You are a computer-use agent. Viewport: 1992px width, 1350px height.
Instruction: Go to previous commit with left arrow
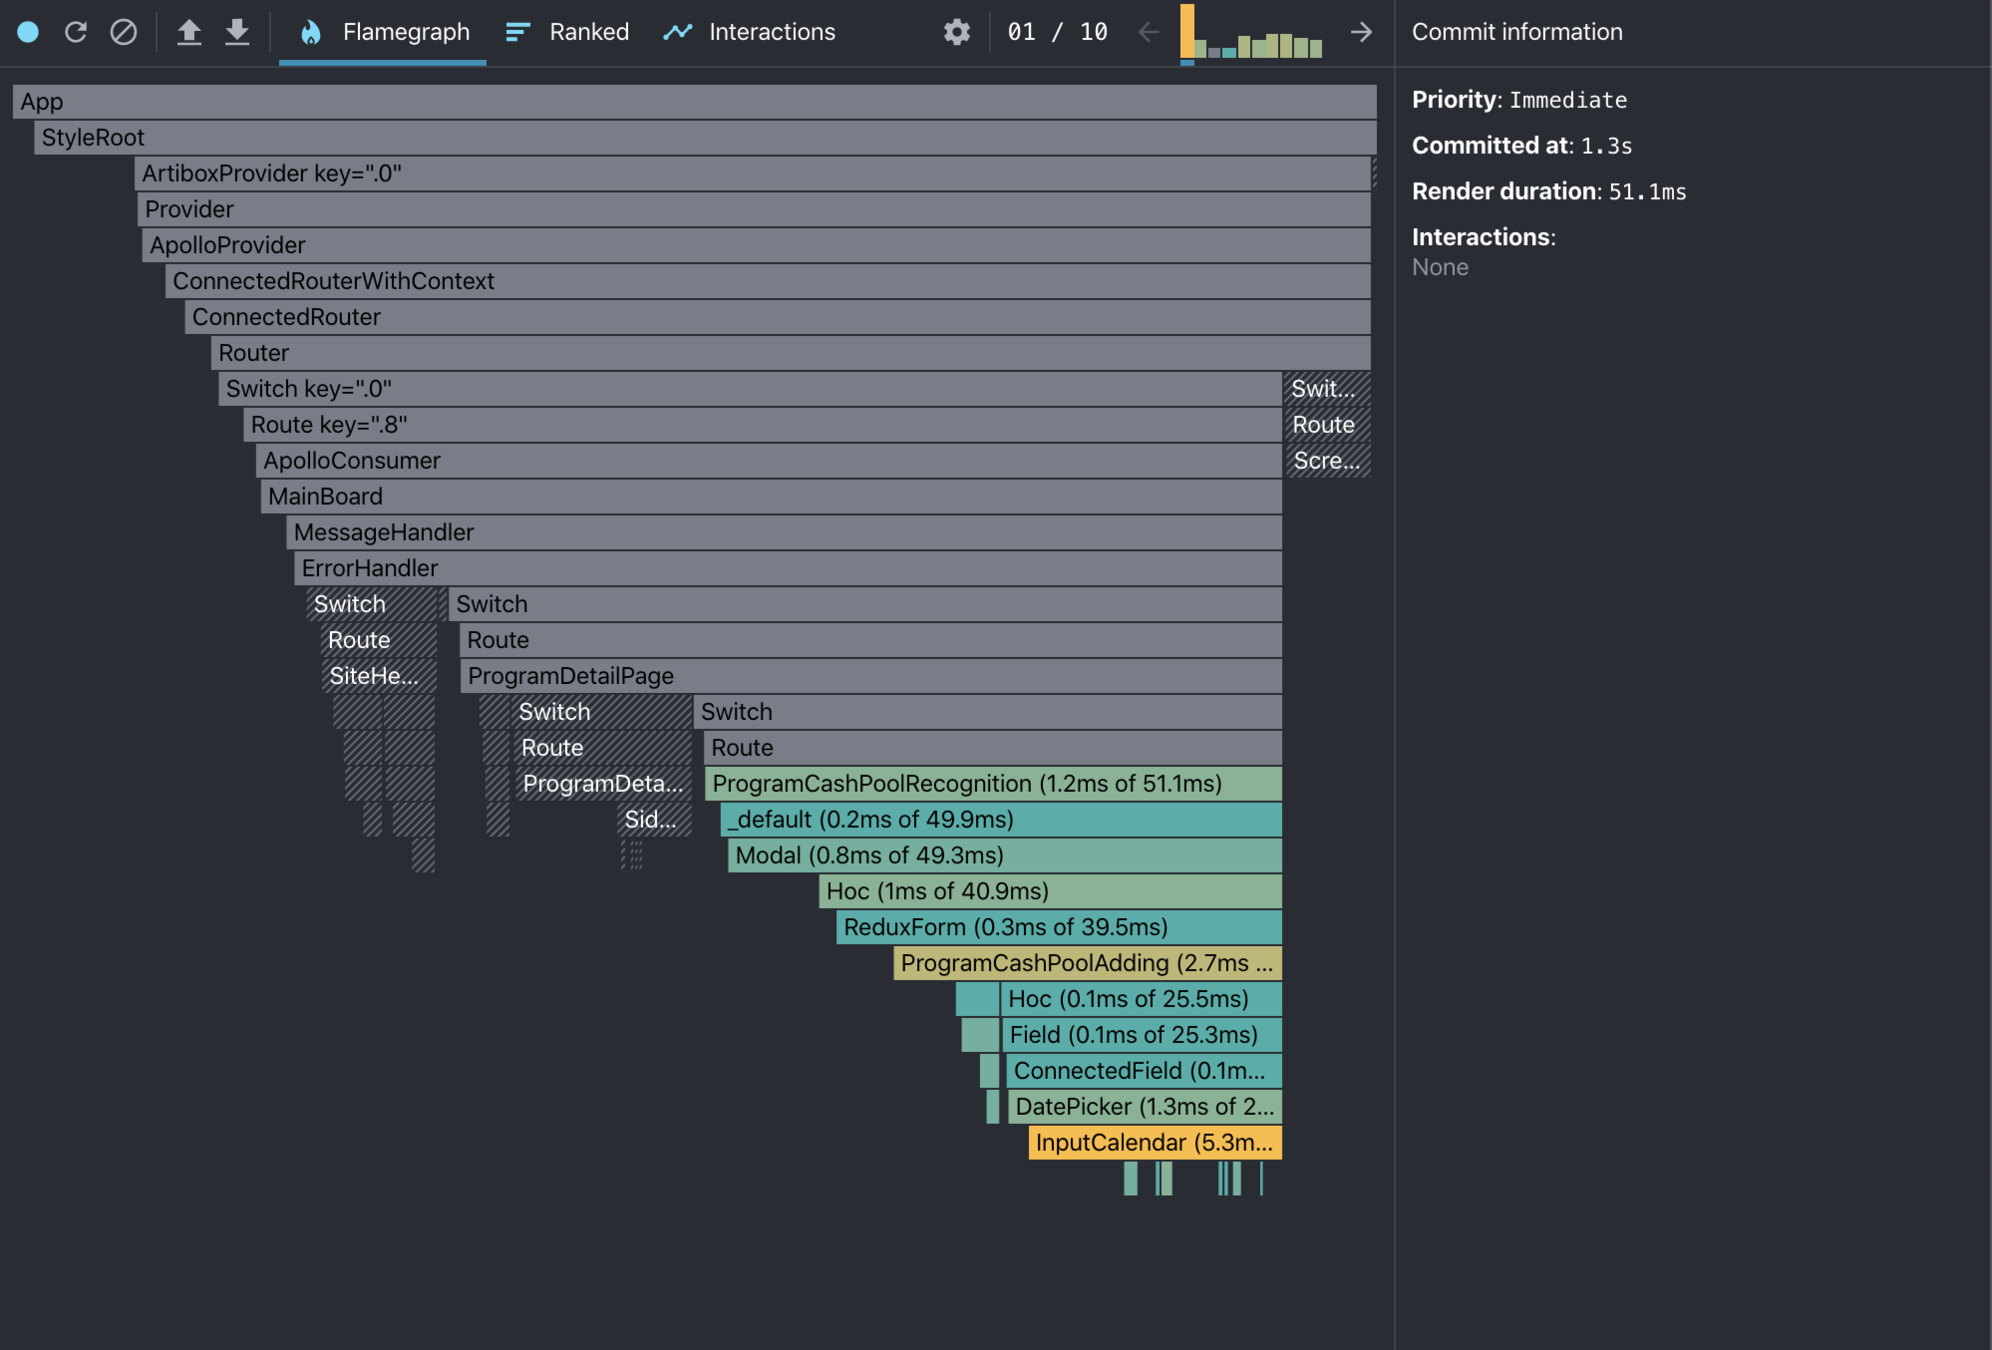coord(1148,32)
